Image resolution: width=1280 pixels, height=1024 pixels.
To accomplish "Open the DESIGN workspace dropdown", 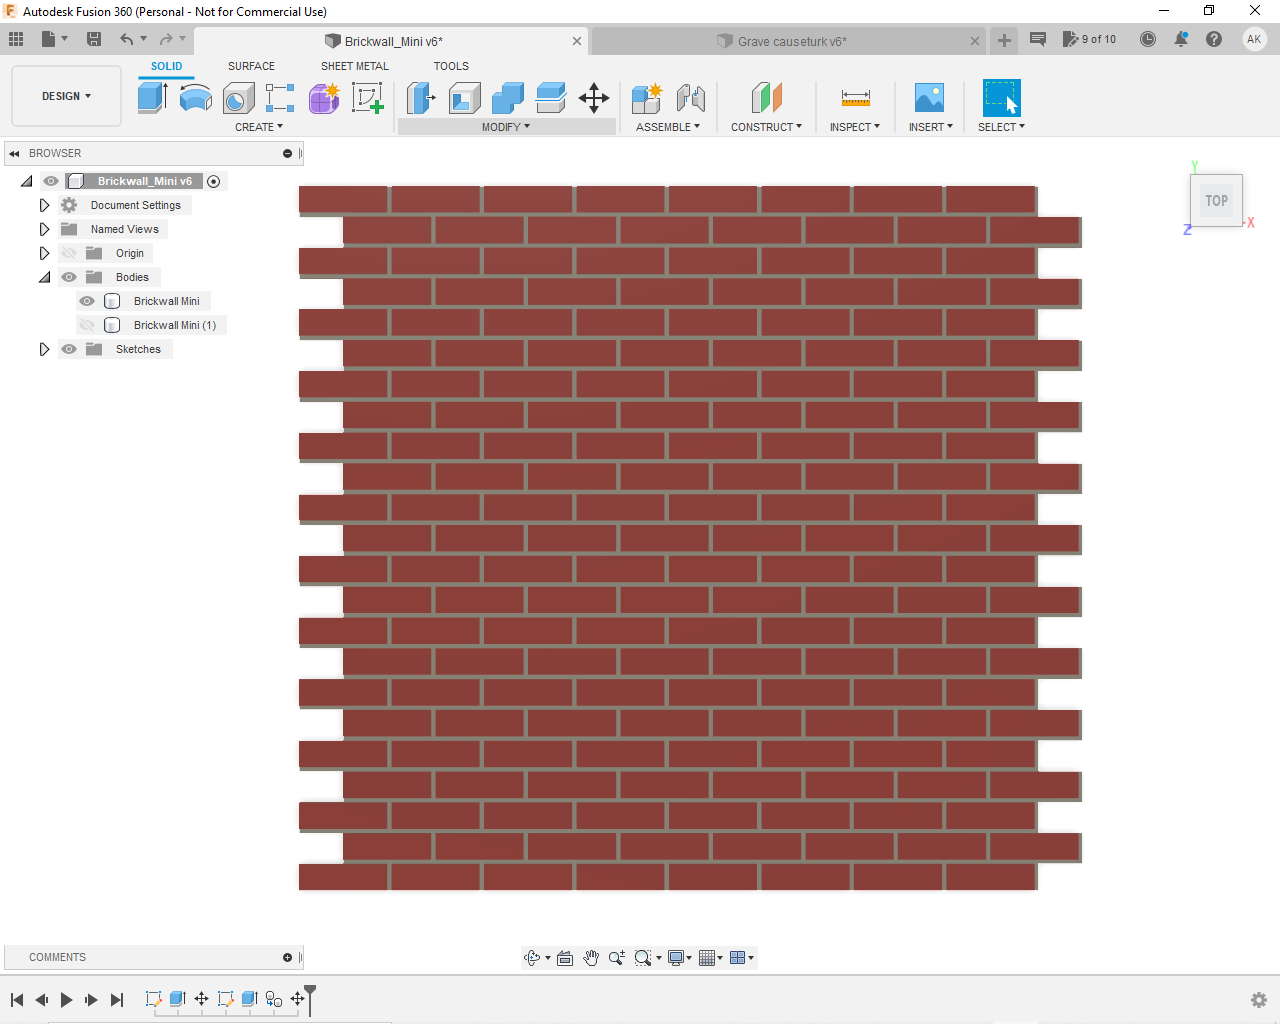I will 66,96.
